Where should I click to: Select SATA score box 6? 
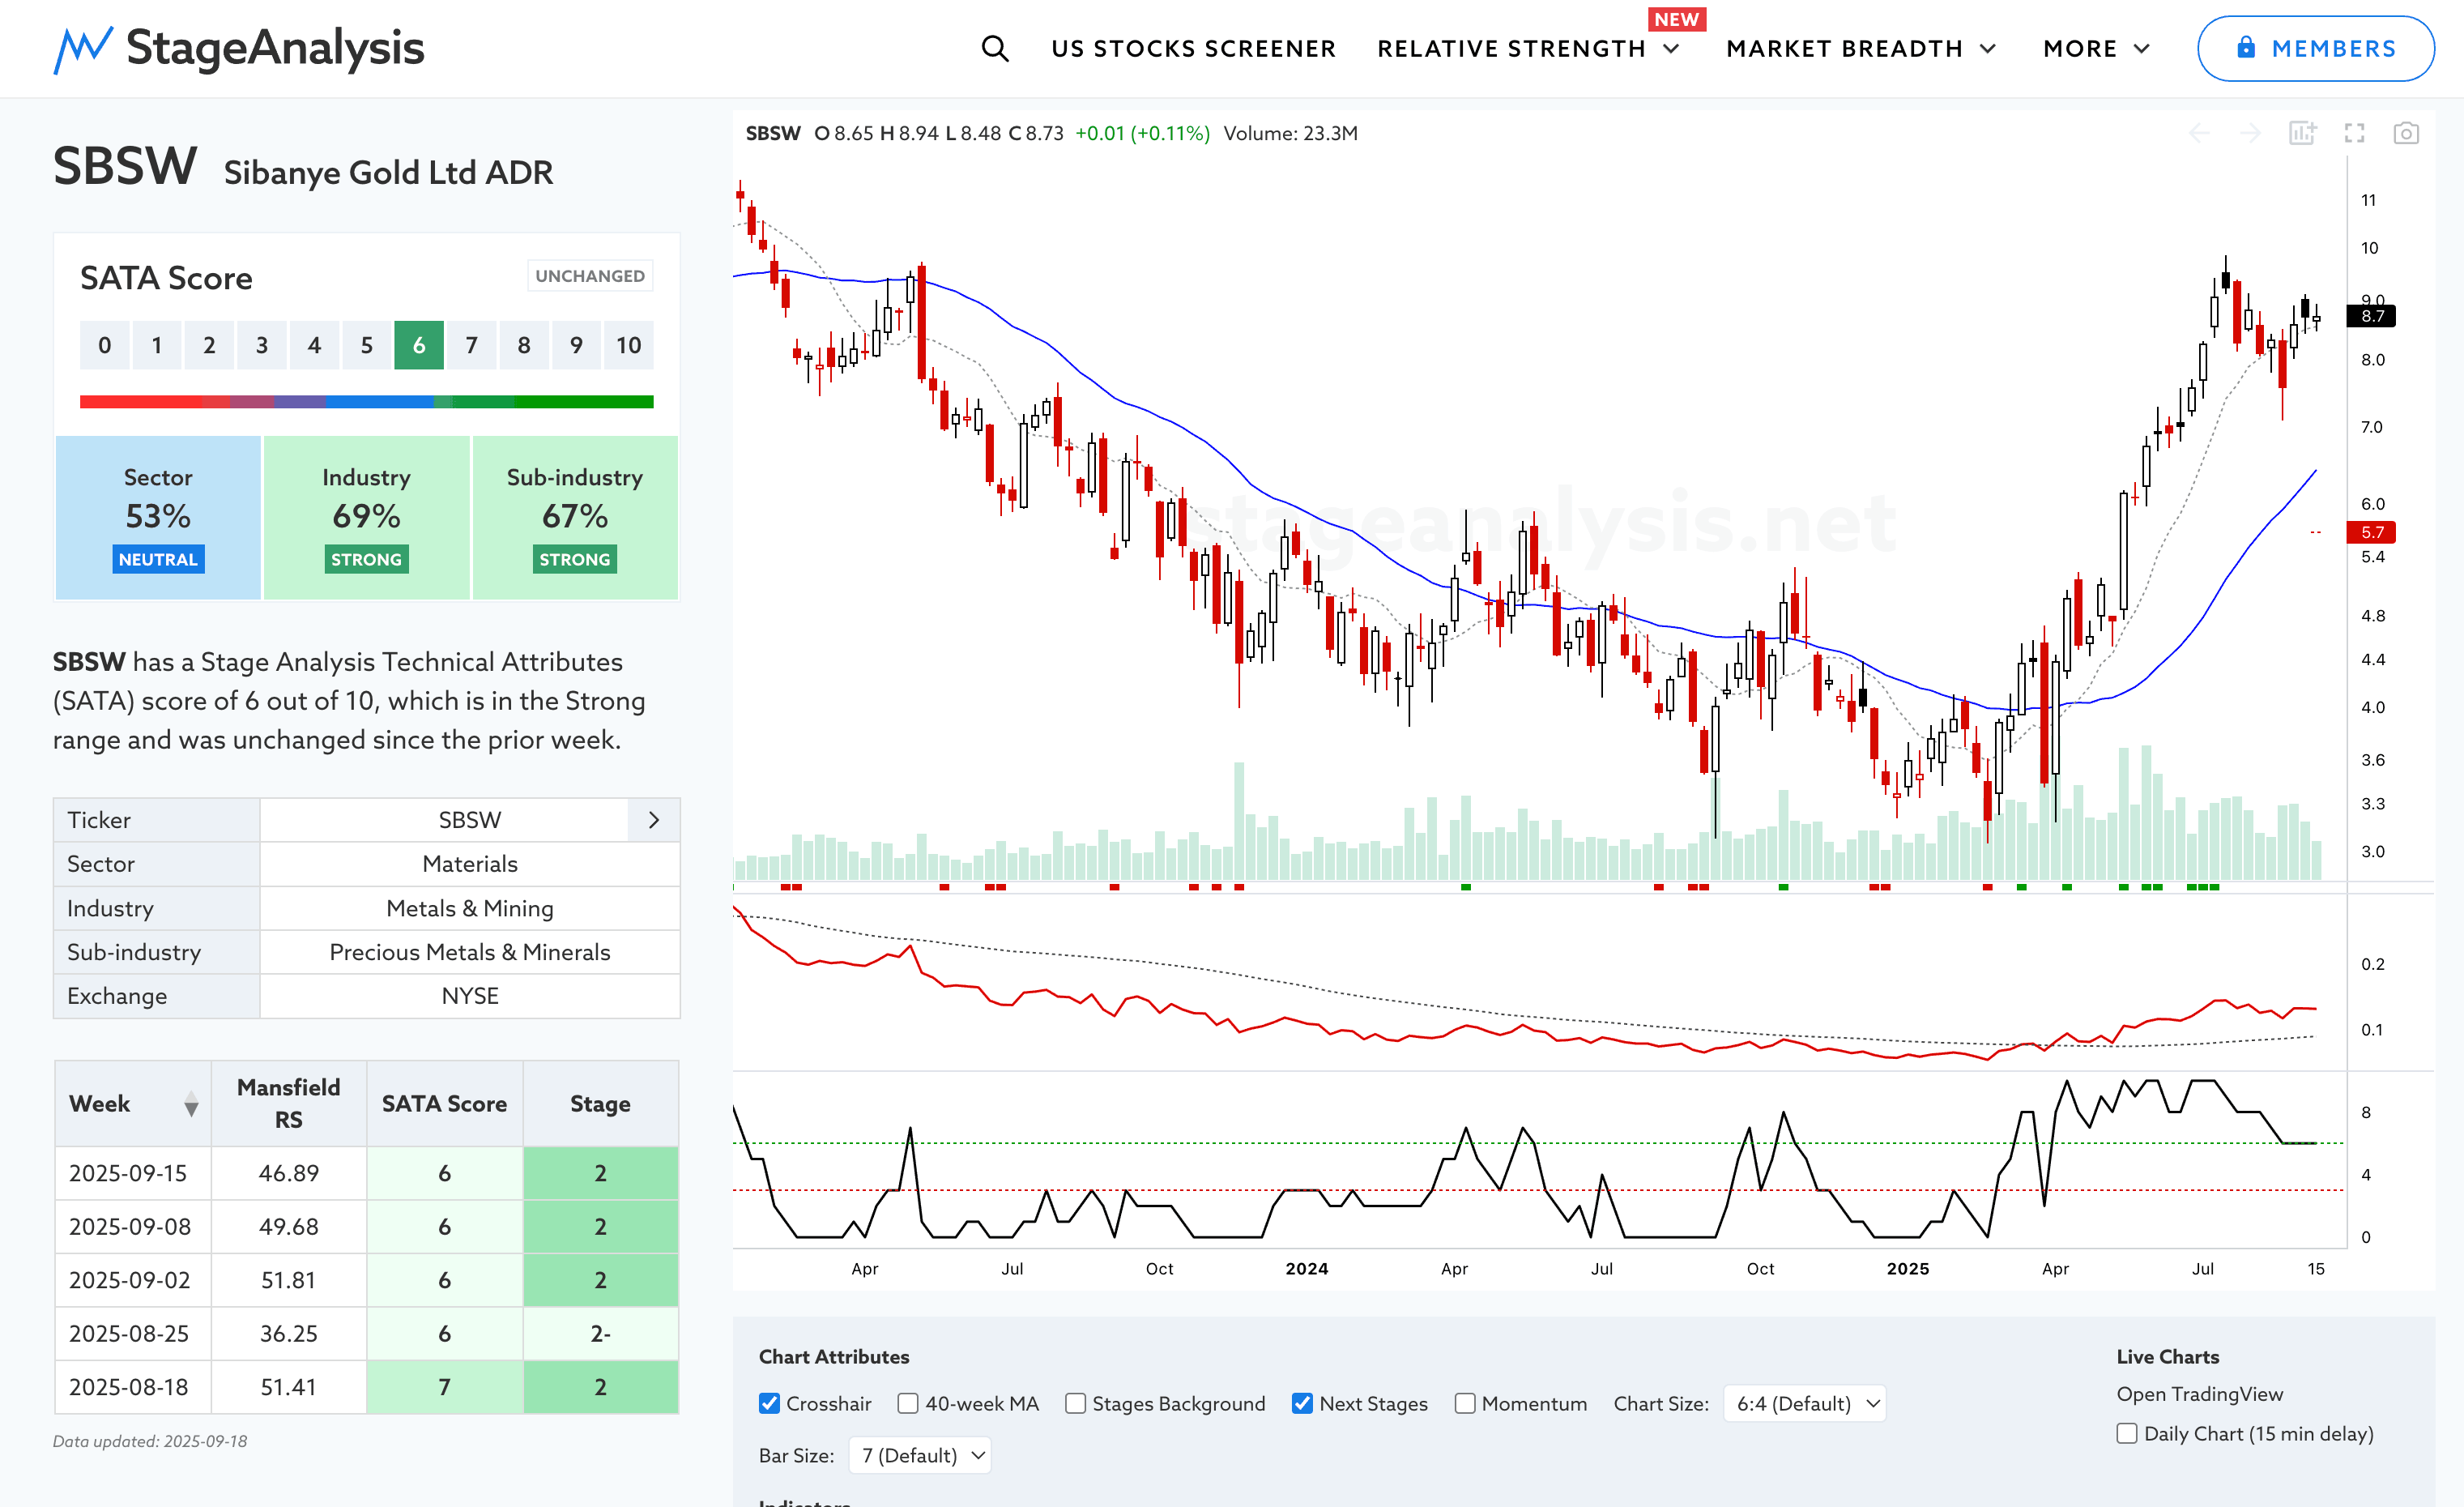tap(419, 345)
